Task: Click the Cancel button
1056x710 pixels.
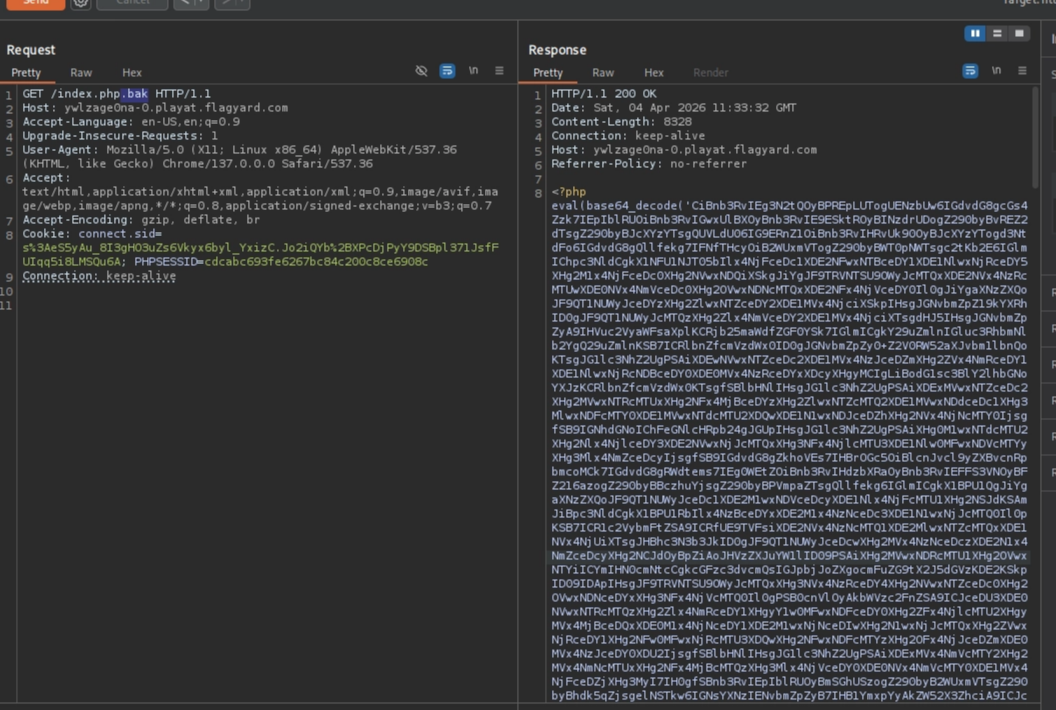Action: (132, 3)
